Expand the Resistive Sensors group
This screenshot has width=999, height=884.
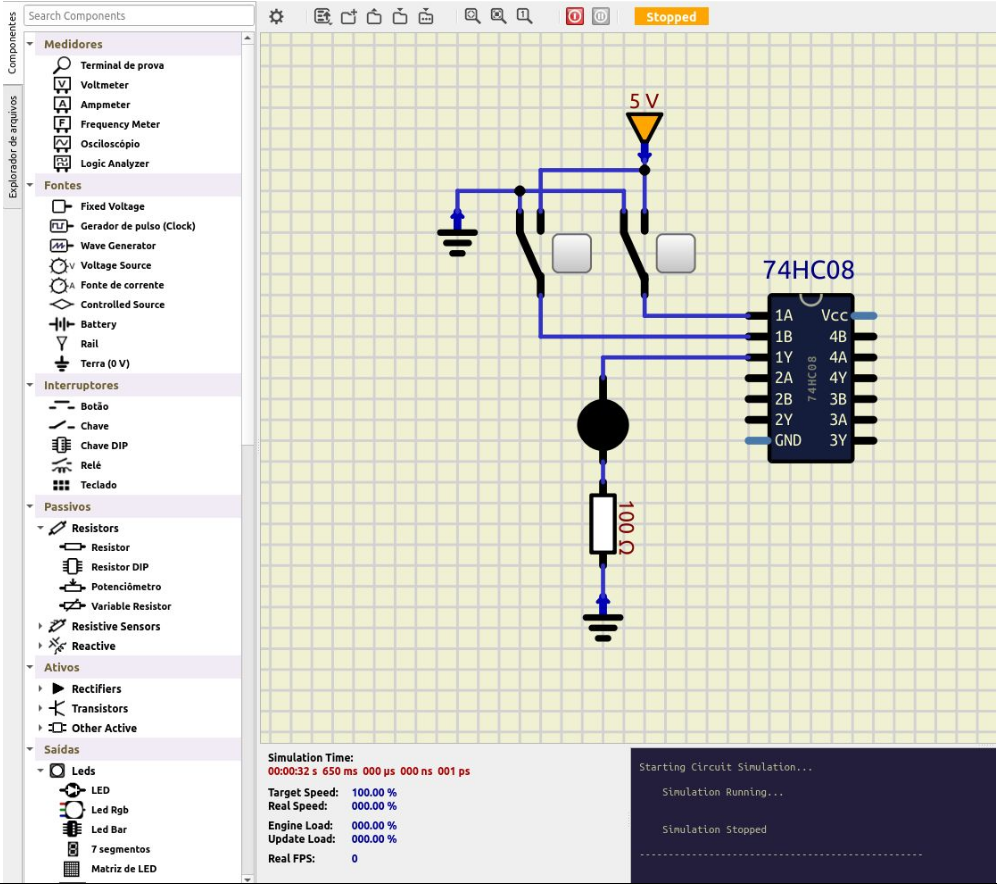41,626
